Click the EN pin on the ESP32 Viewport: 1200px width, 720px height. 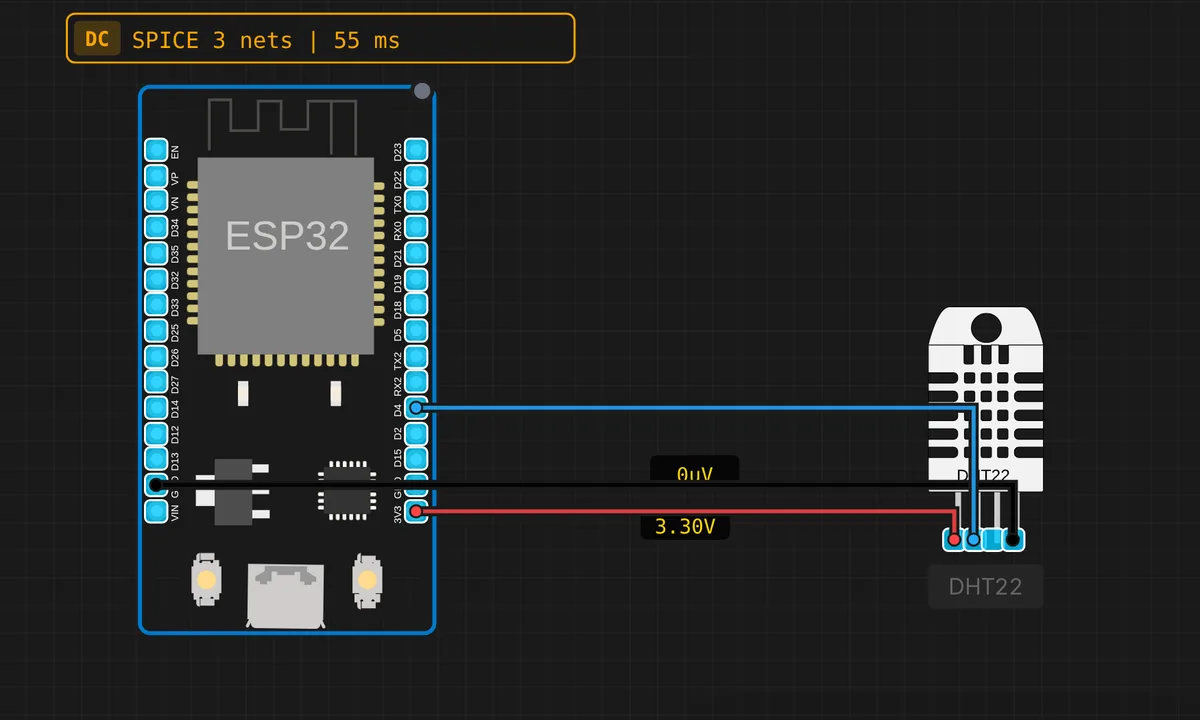point(156,150)
